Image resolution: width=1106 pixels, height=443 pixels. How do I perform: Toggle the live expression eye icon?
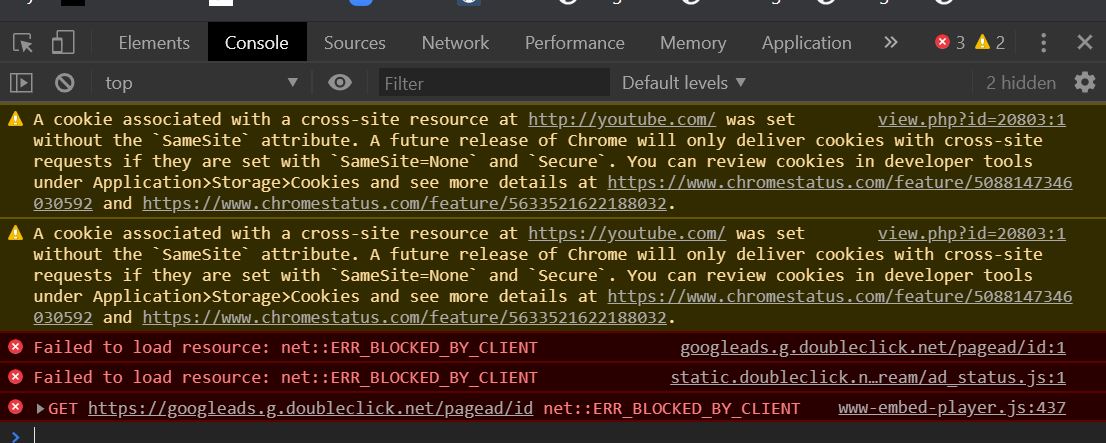340,83
